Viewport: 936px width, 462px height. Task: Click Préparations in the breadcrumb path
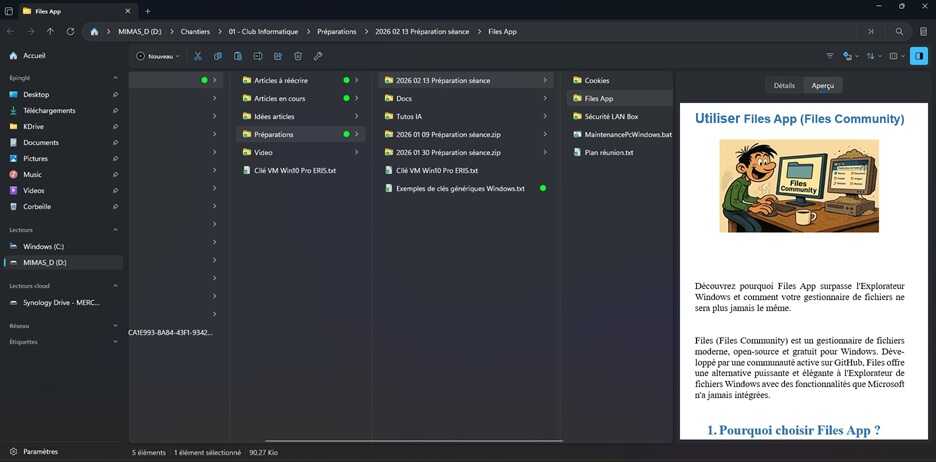pyautogui.click(x=337, y=32)
